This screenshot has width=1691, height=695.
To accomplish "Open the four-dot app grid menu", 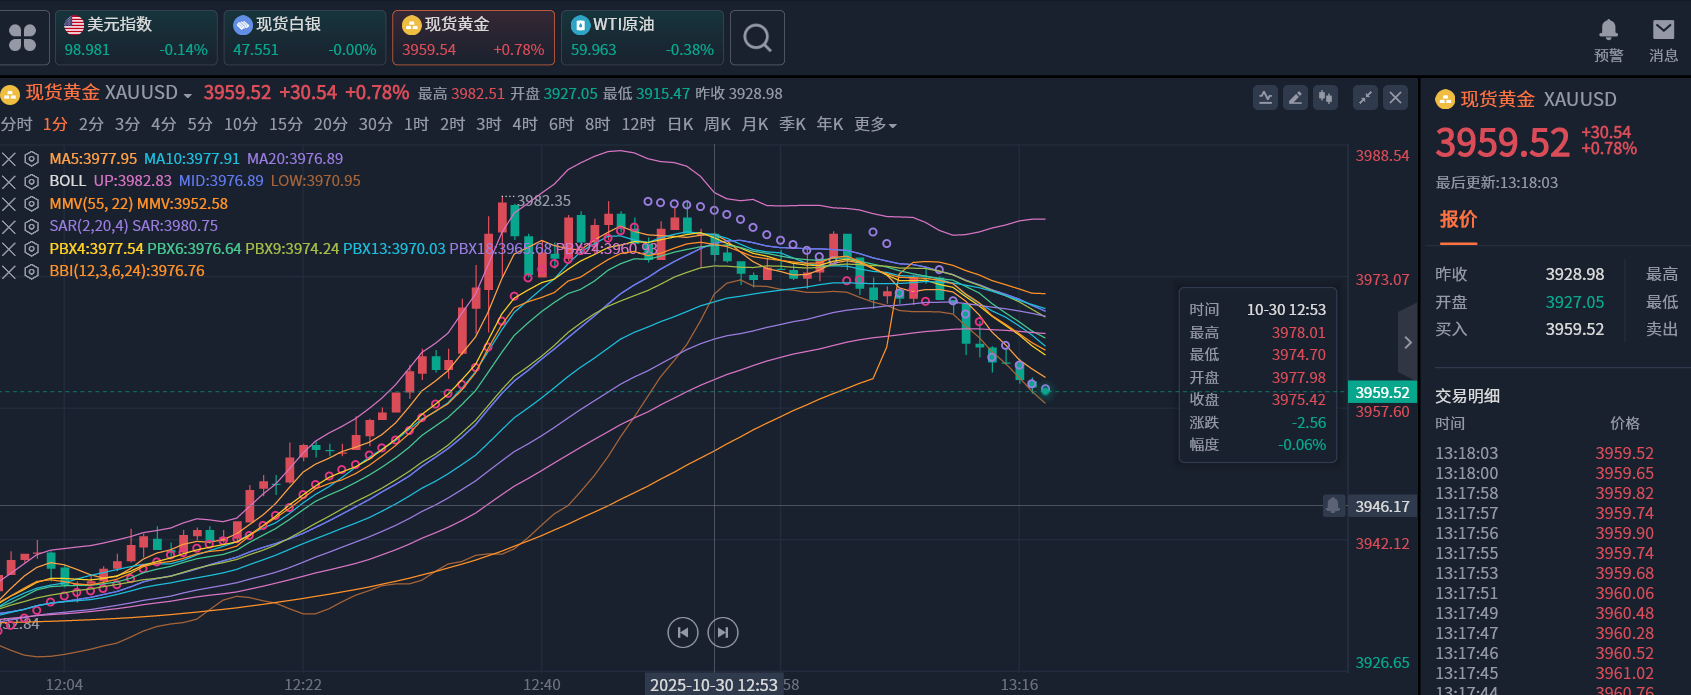I will [x=22, y=38].
